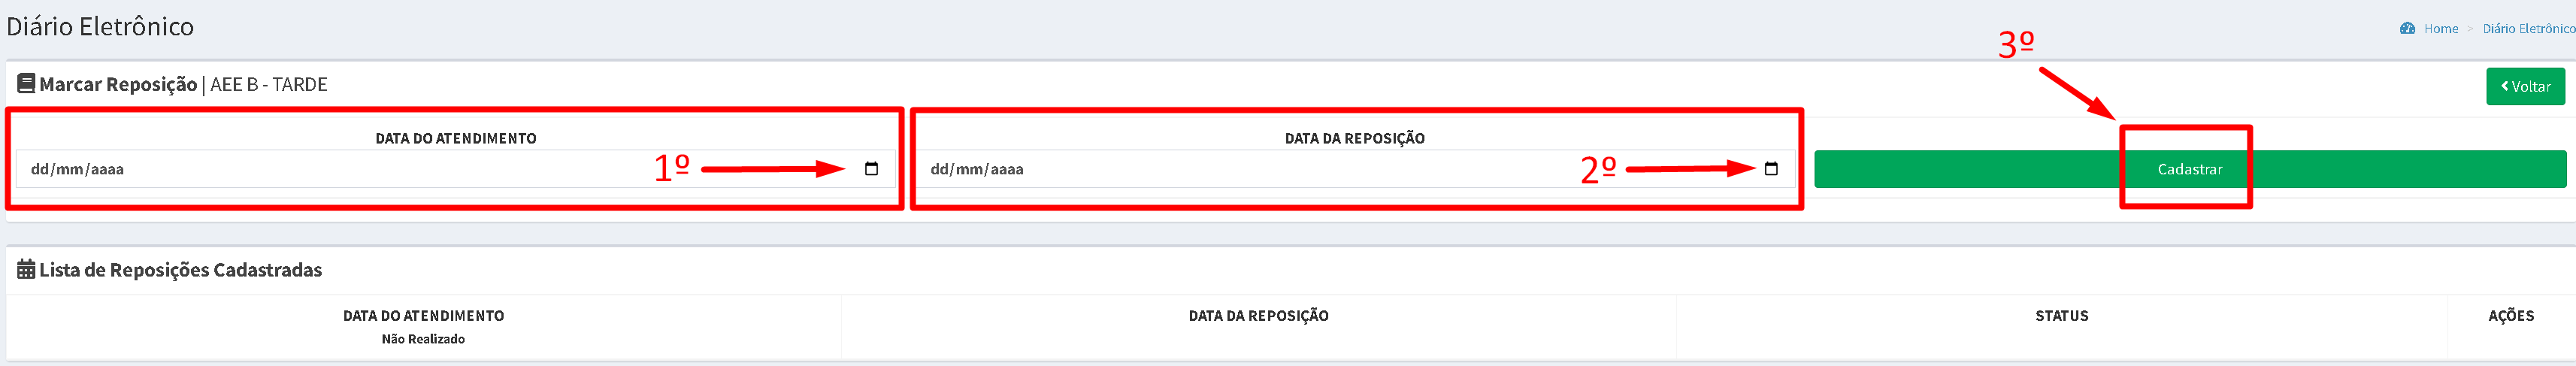Click the chevron arrow inside the Voltar button
The width and height of the screenshot is (2576, 366).
tap(2505, 86)
